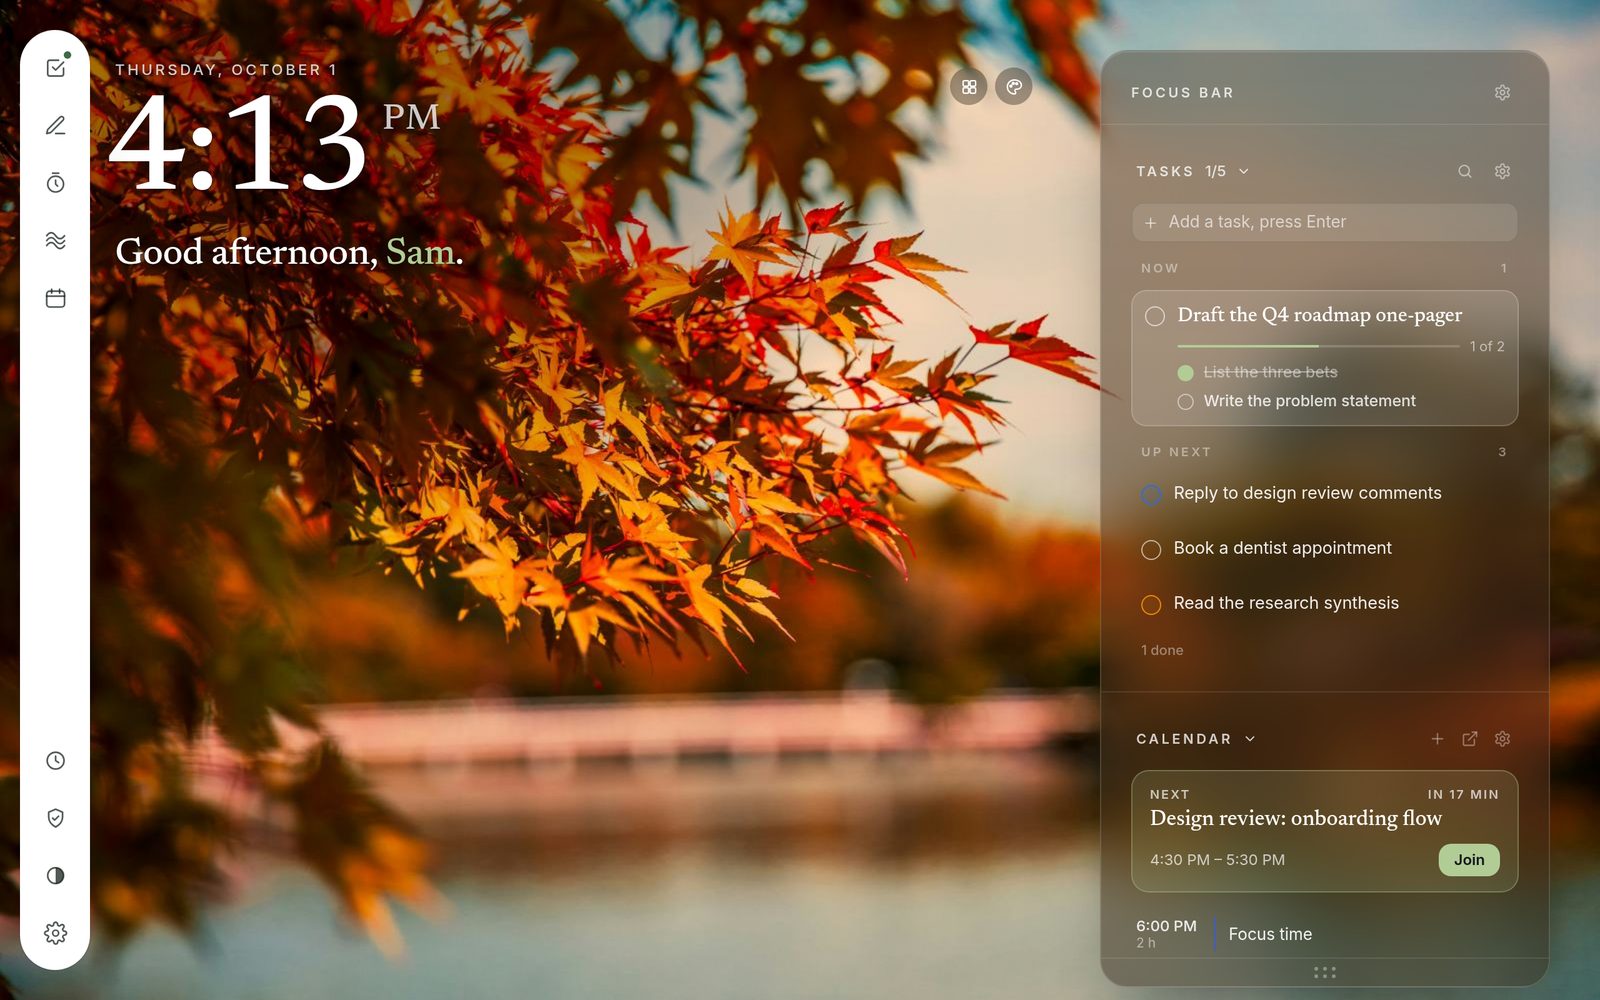
Task: Toggle the contrast theme icon in sidebar
Action: click(x=56, y=876)
